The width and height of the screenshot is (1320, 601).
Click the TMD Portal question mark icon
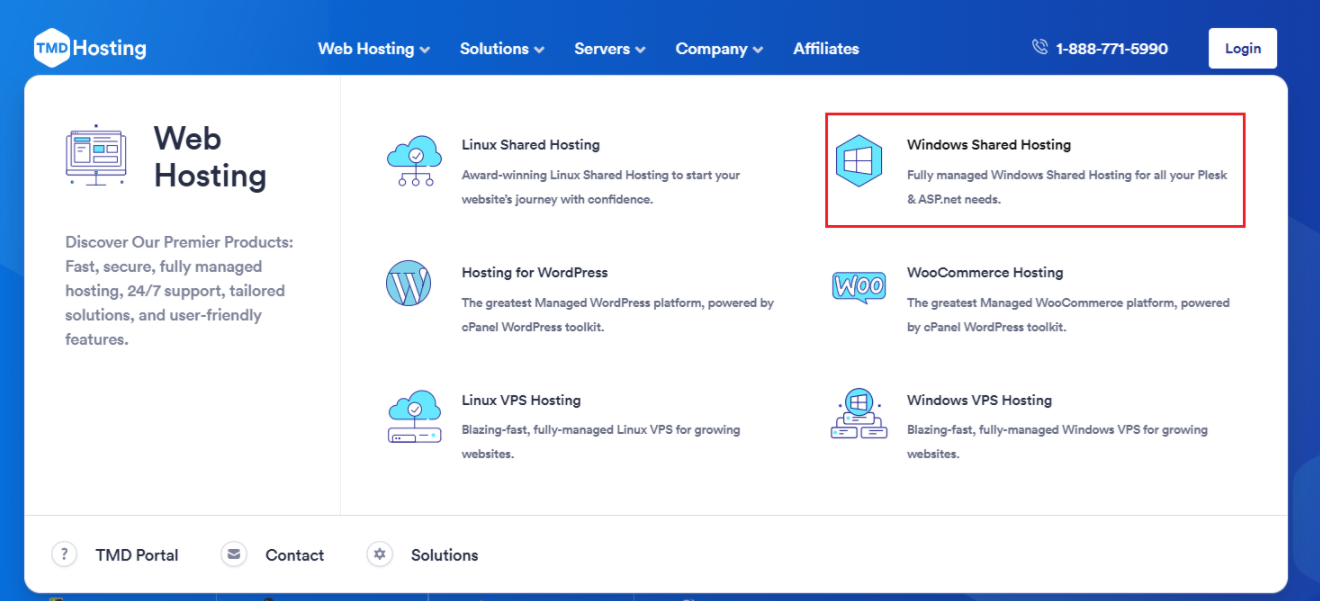click(64, 554)
